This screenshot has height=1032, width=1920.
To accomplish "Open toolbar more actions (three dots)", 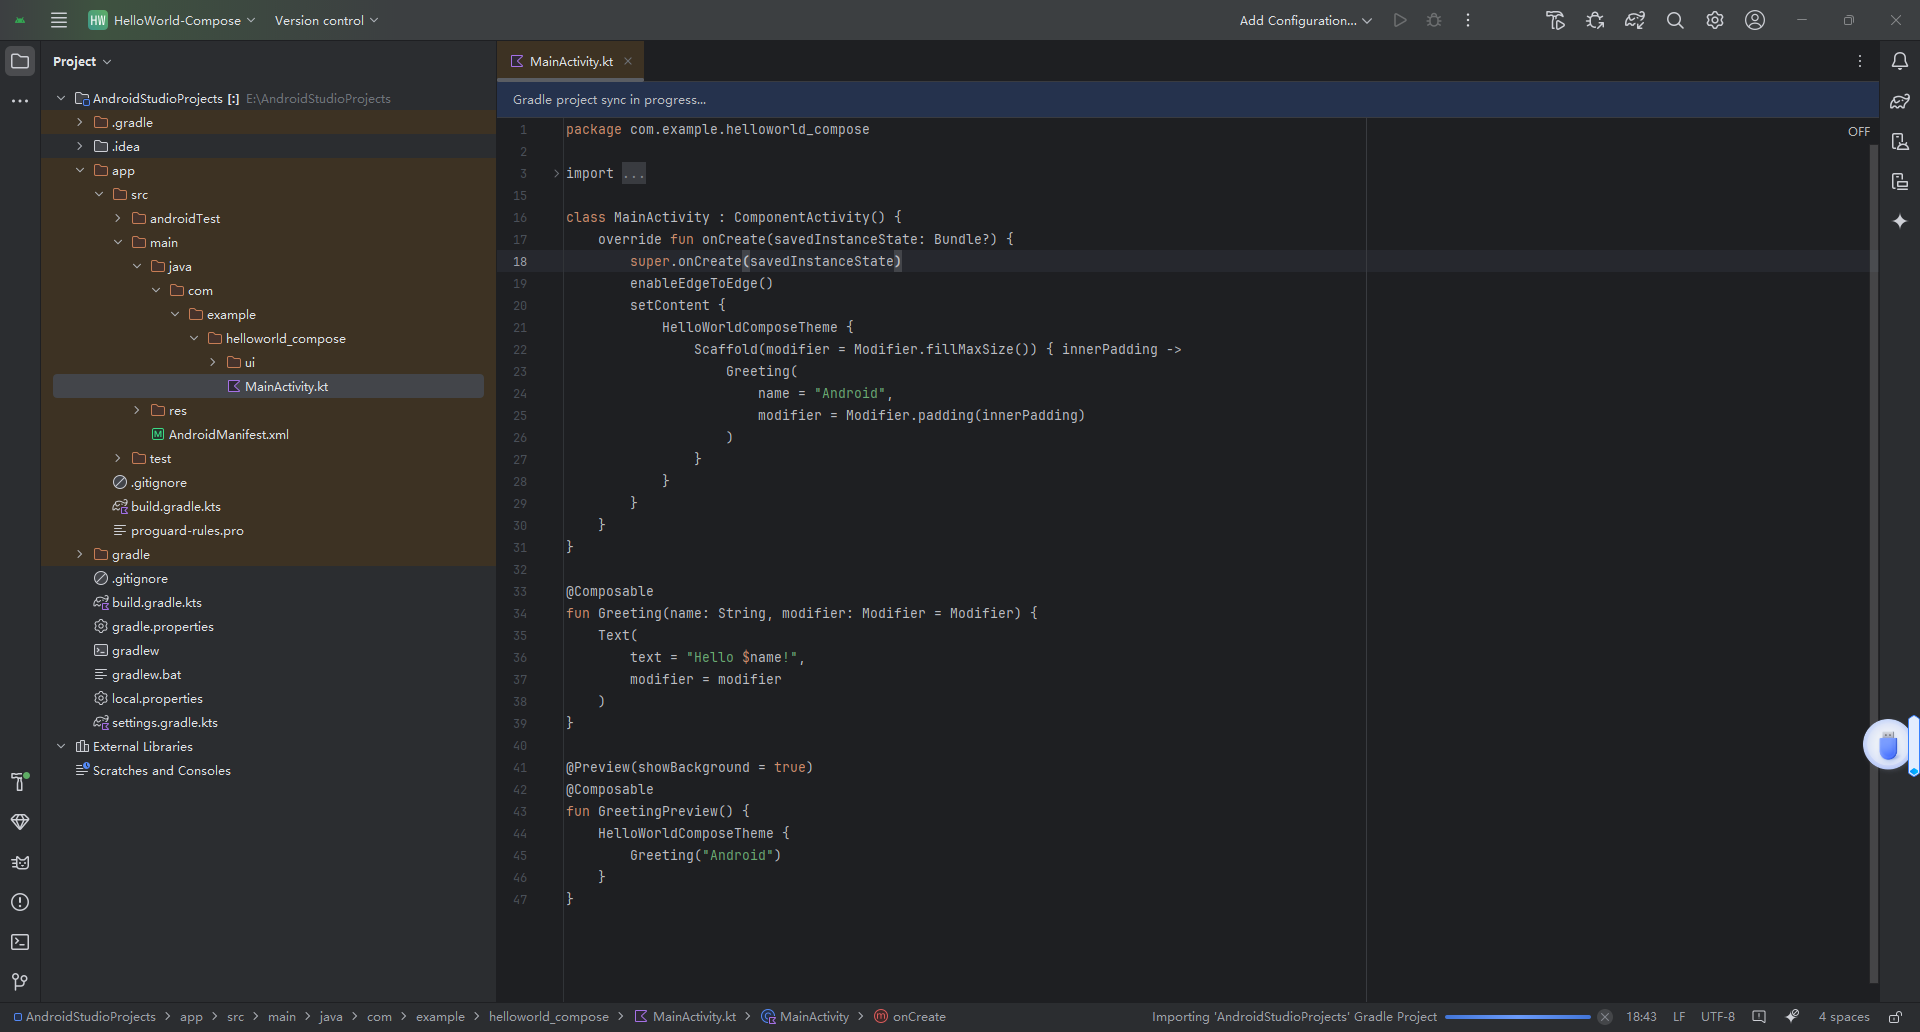I will pos(1468,20).
